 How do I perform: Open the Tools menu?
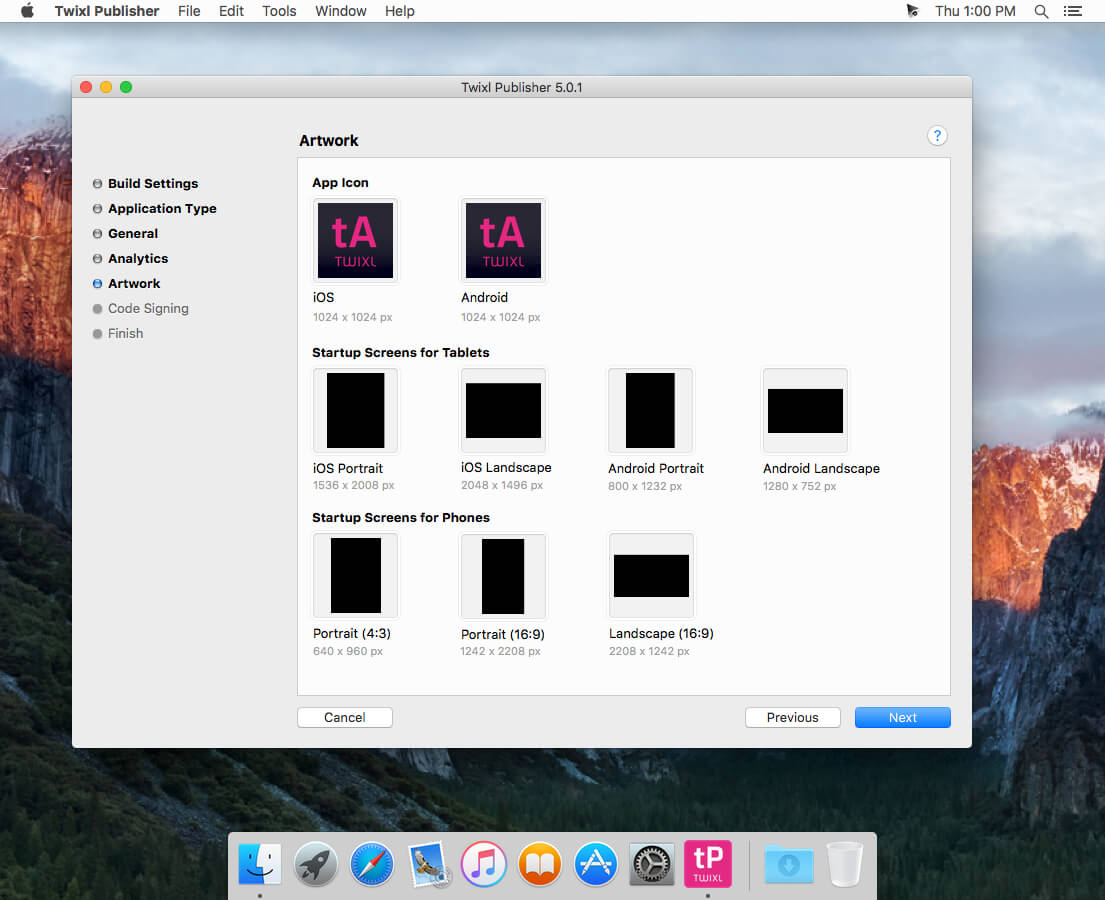(x=279, y=11)
